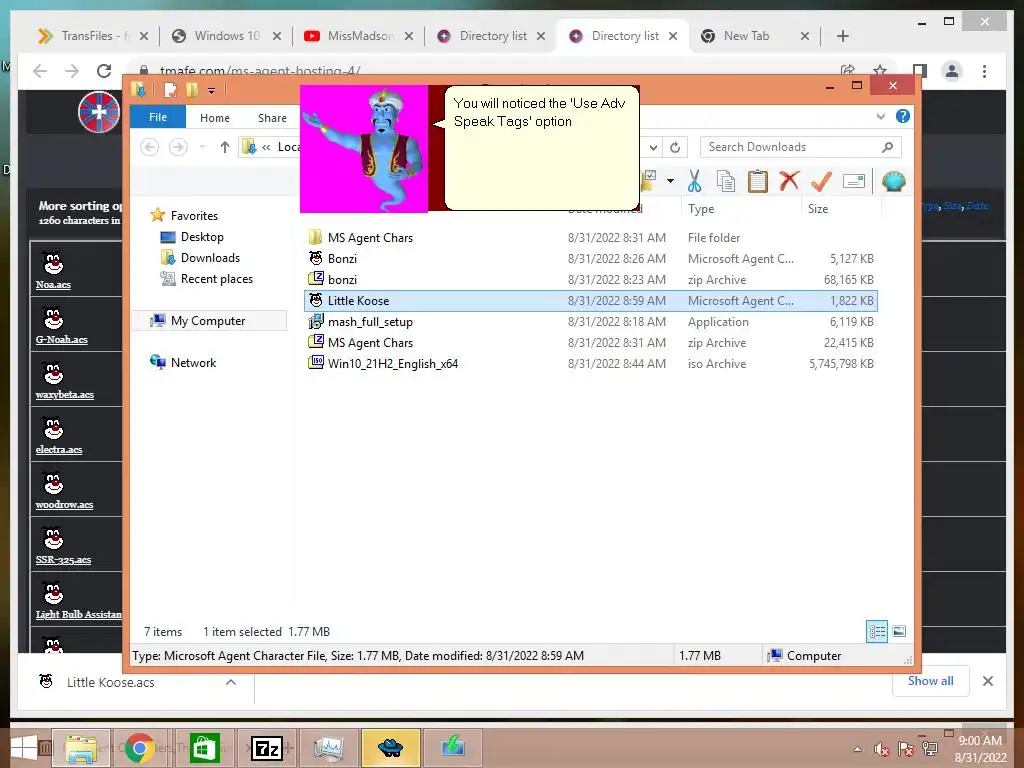1024x768 pixels.
Task: Open Windows Store taskbar icon
Action: 204,748
